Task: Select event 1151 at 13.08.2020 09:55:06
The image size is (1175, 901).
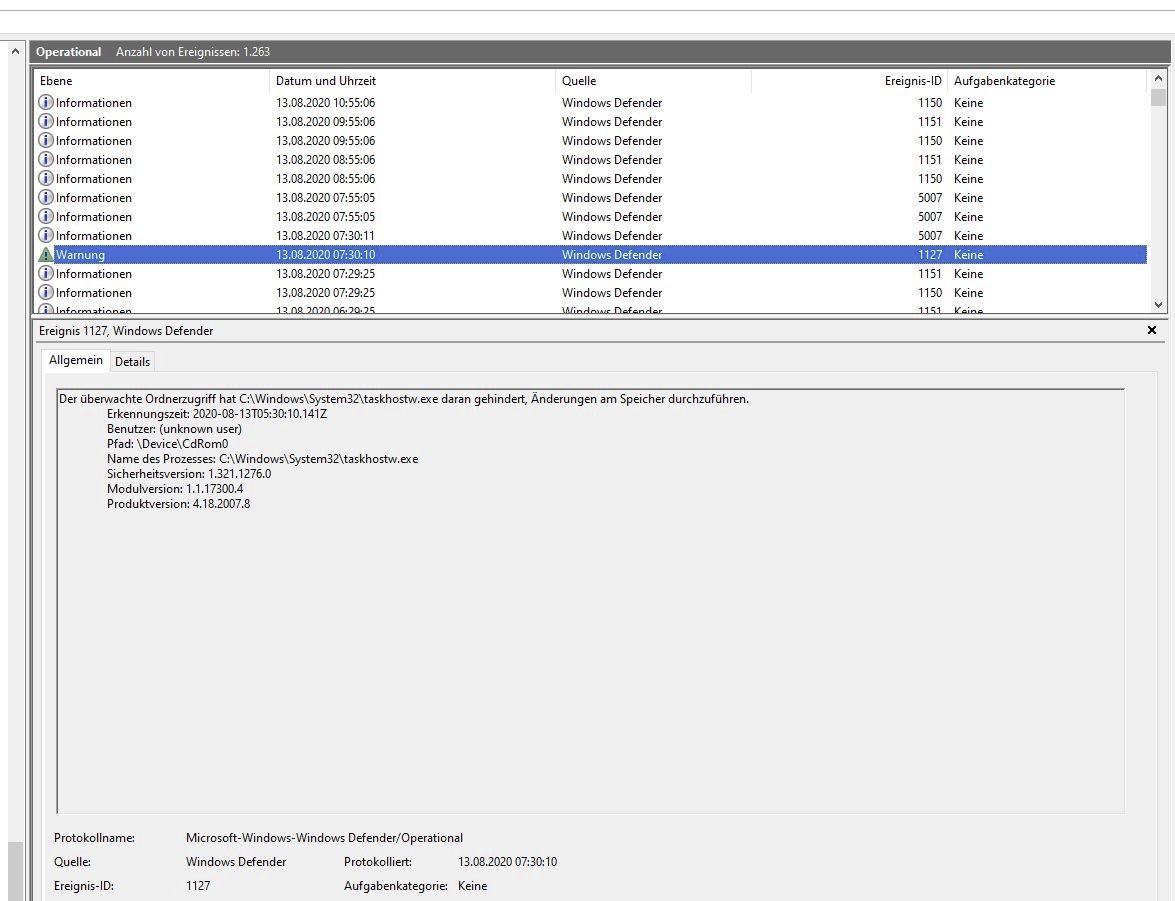Action: tap(592, 121)
